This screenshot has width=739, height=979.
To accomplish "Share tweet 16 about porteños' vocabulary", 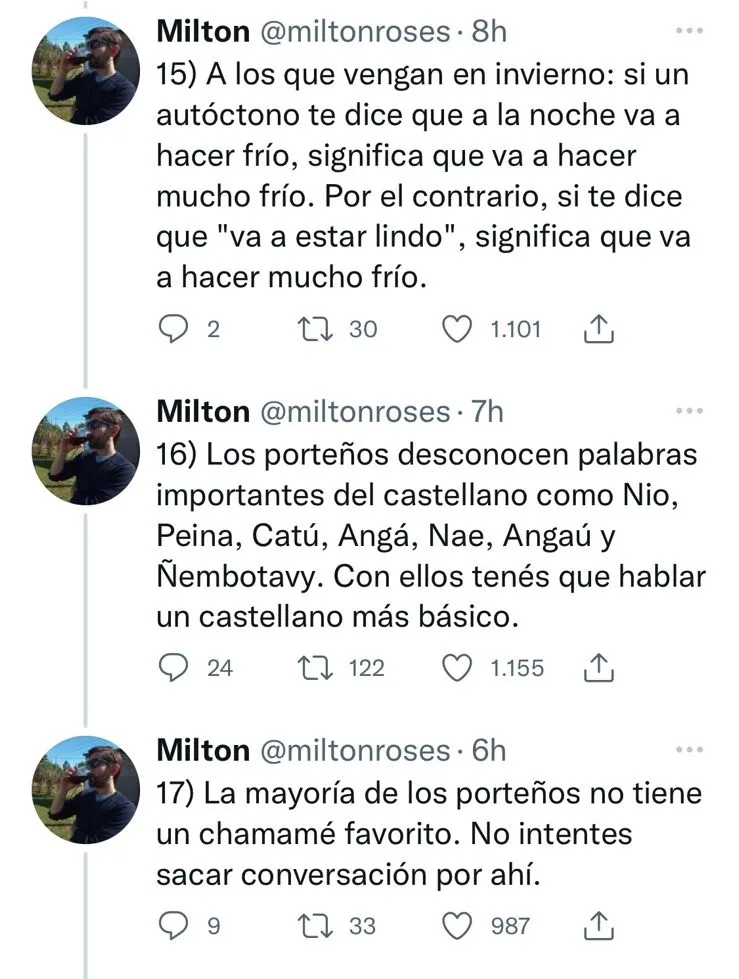I will 597,667.
